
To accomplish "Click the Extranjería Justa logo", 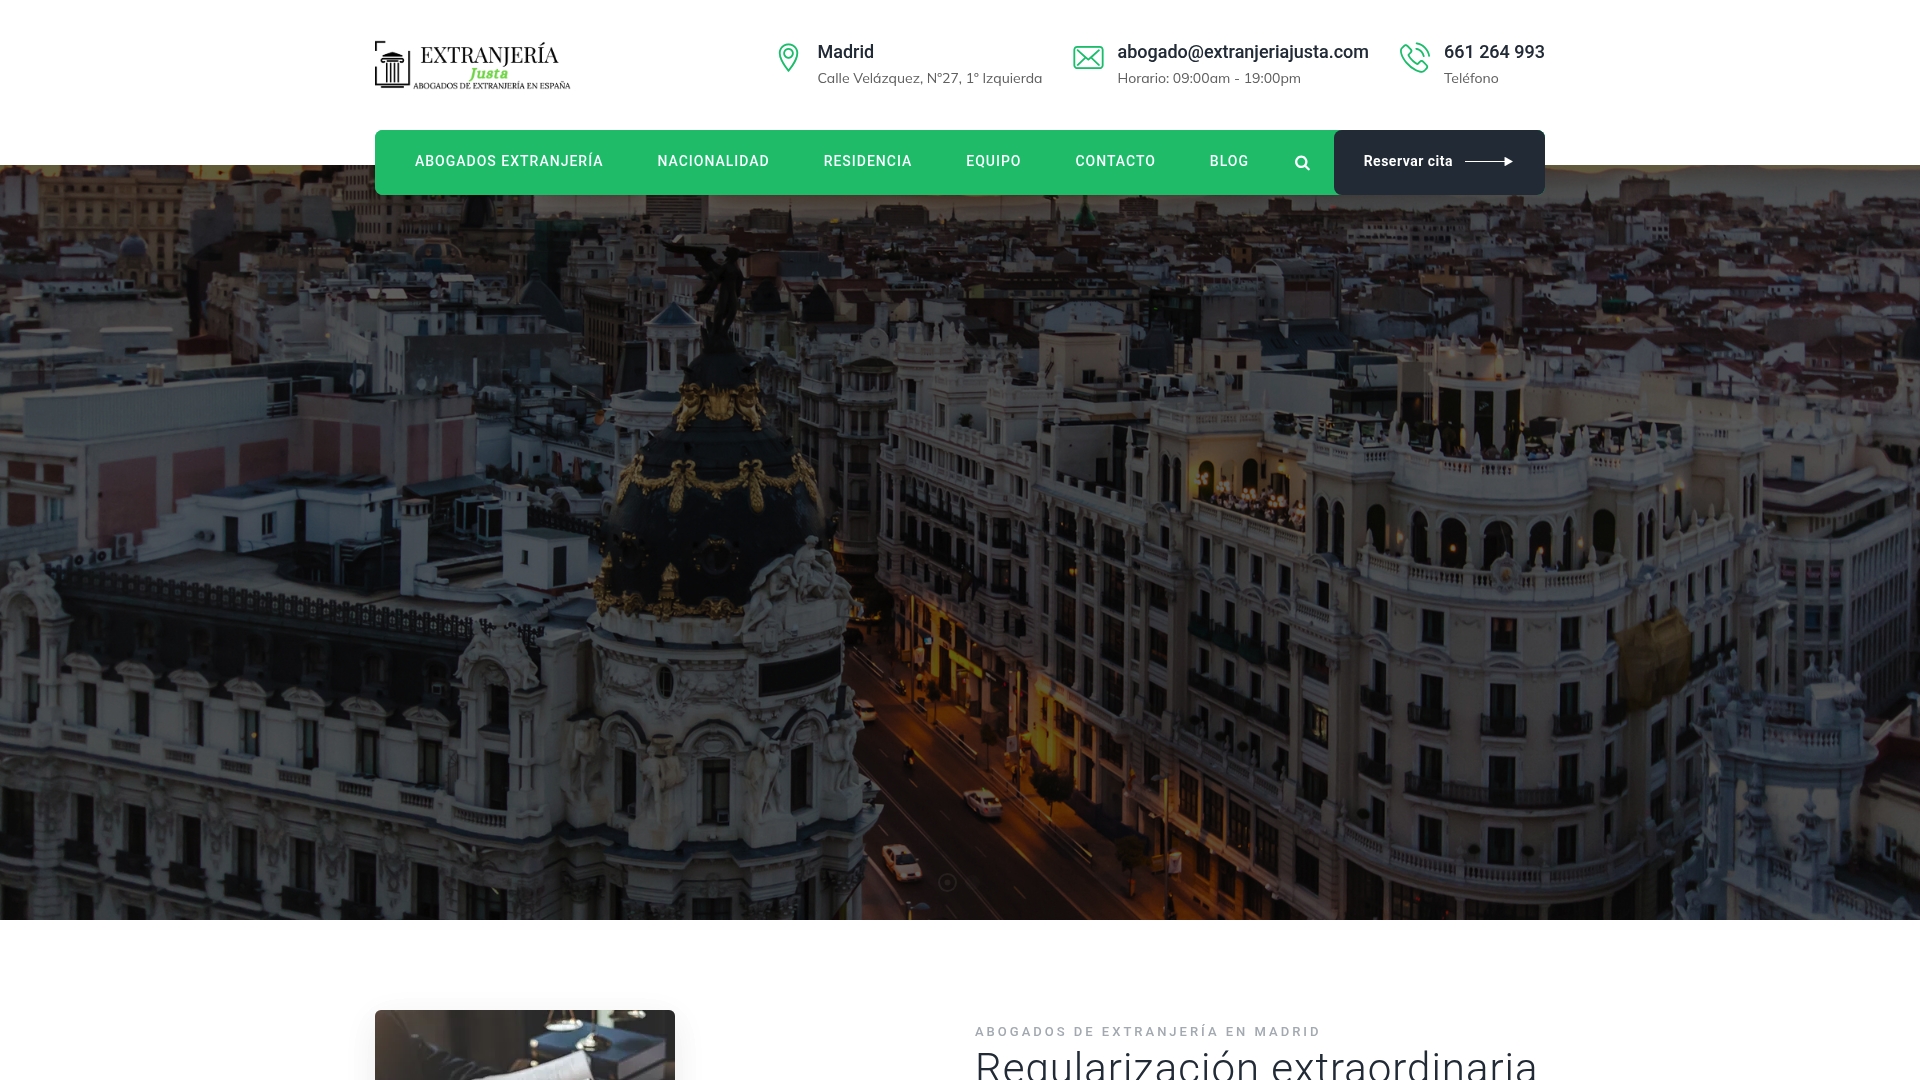I will [x=472, y=65].
